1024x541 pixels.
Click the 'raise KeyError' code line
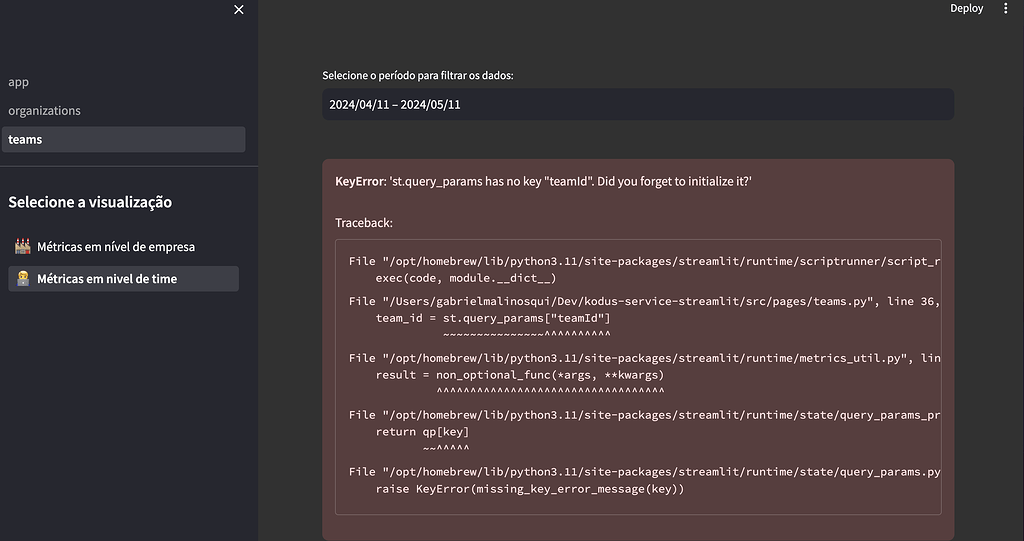coord(530,489)
